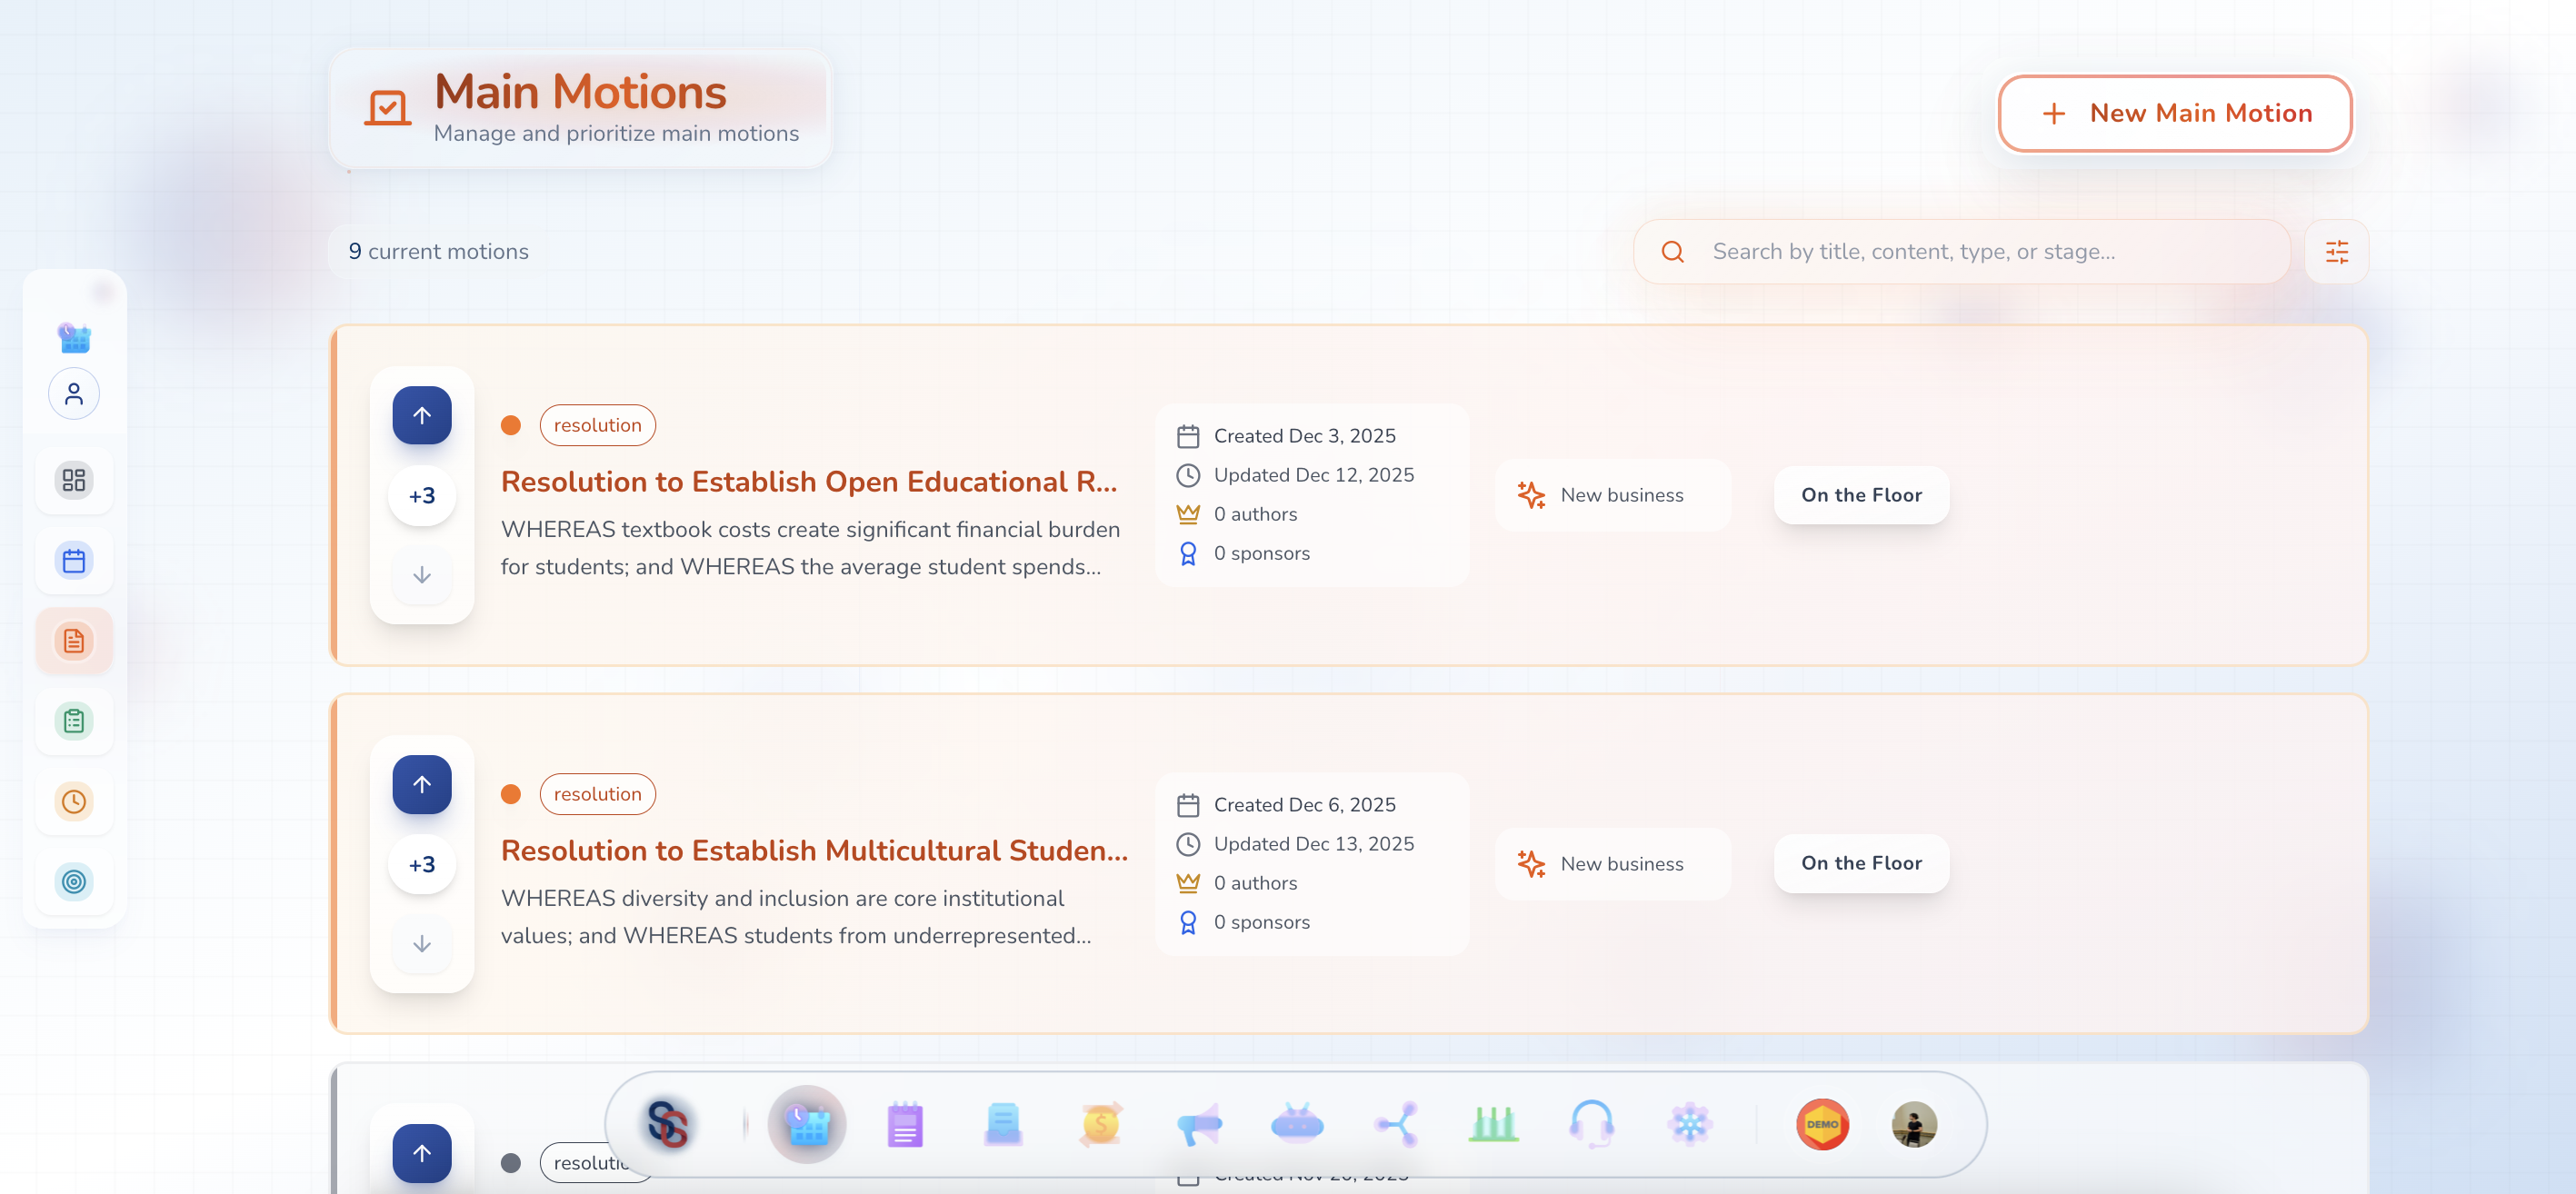Open the filter options next to search

[x=2336, y=252]
